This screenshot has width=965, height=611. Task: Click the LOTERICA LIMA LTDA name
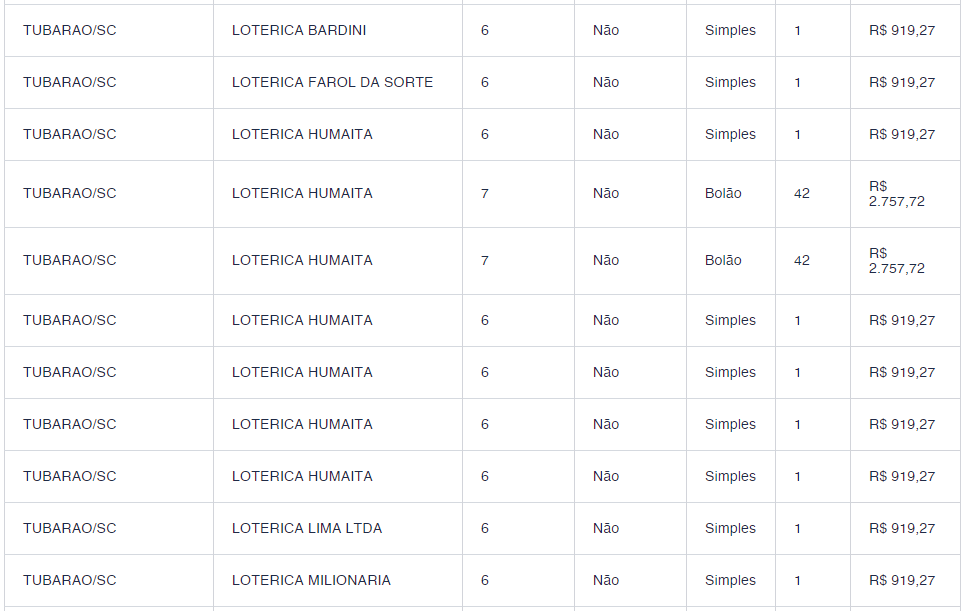[x=307, y=529]
